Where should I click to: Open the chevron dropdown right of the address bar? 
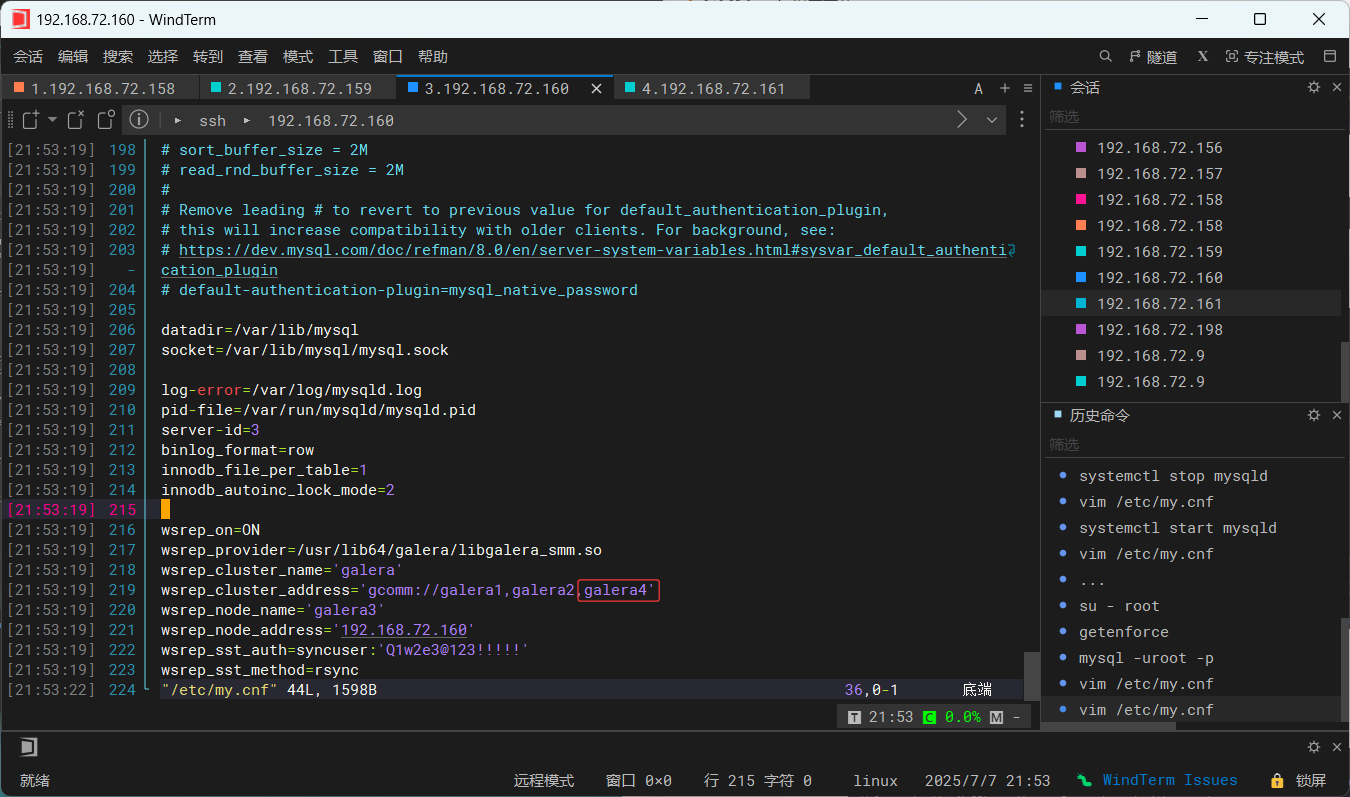click(991, 119)
